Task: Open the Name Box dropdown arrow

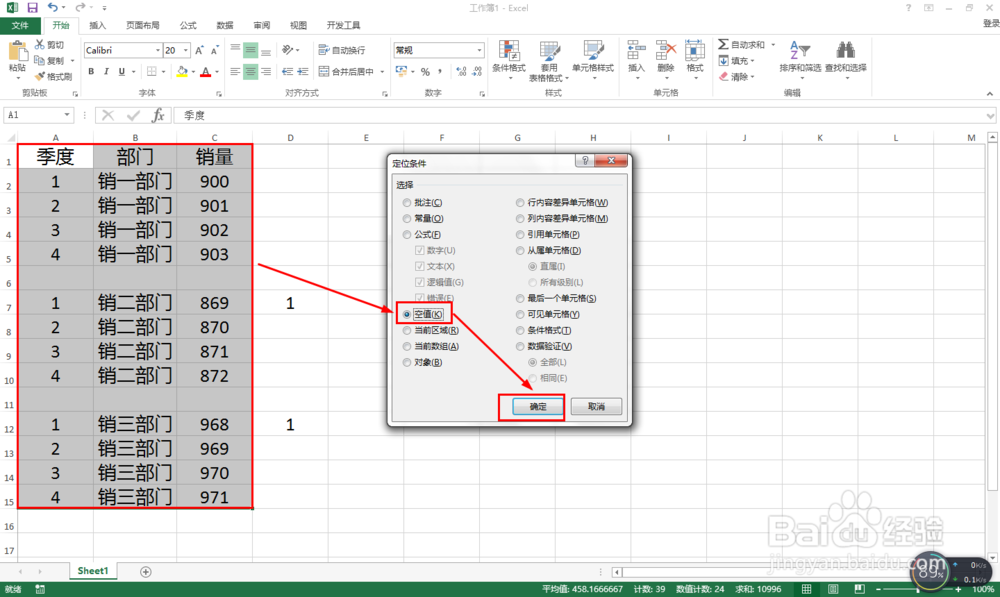Action: click(66, 115)
